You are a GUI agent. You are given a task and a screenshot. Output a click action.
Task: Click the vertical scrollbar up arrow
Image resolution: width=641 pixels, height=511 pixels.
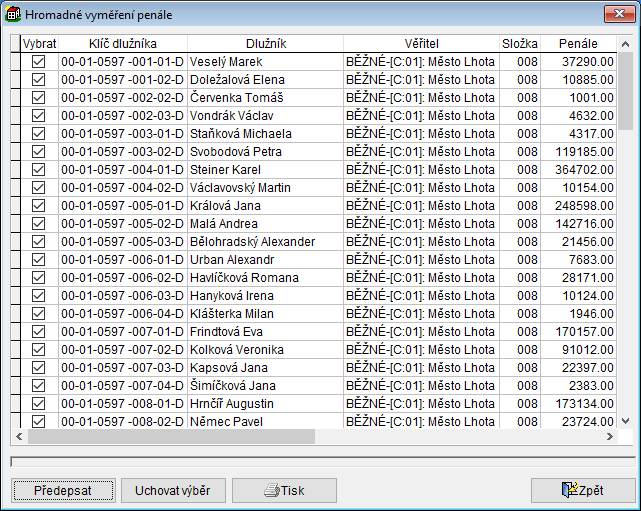pos(625,44)
